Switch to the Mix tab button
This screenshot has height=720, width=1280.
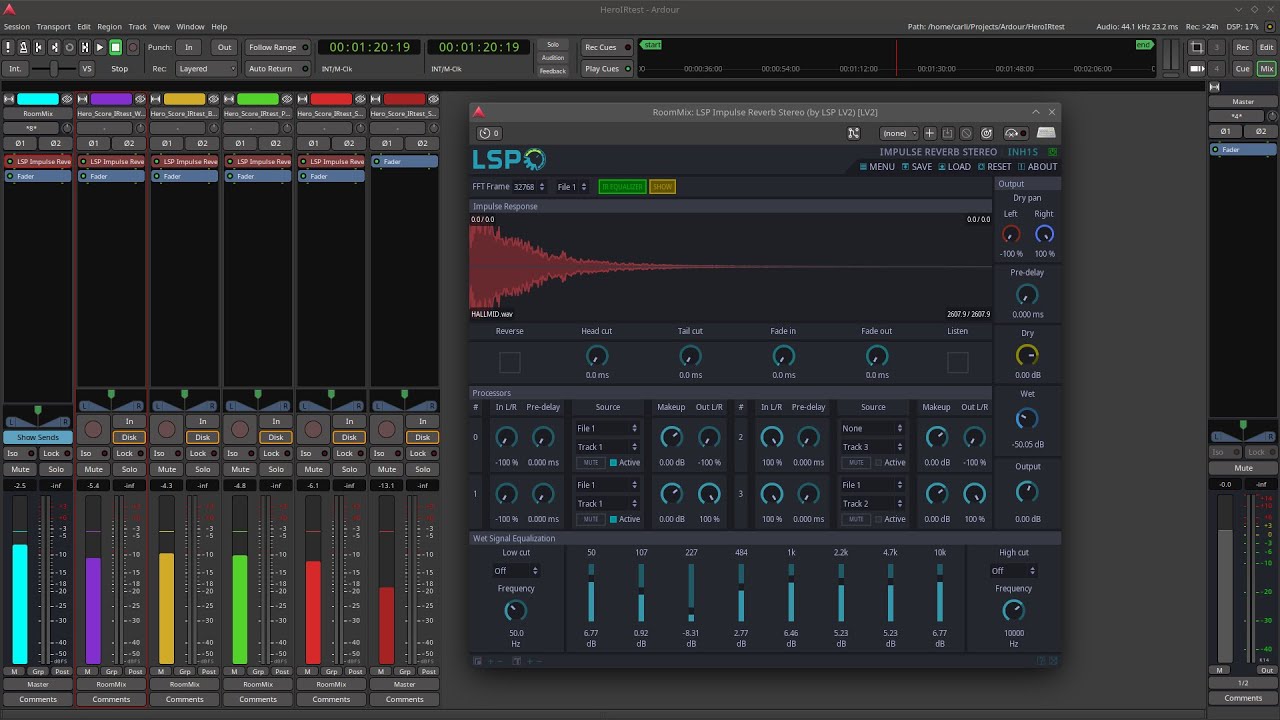1267,69
